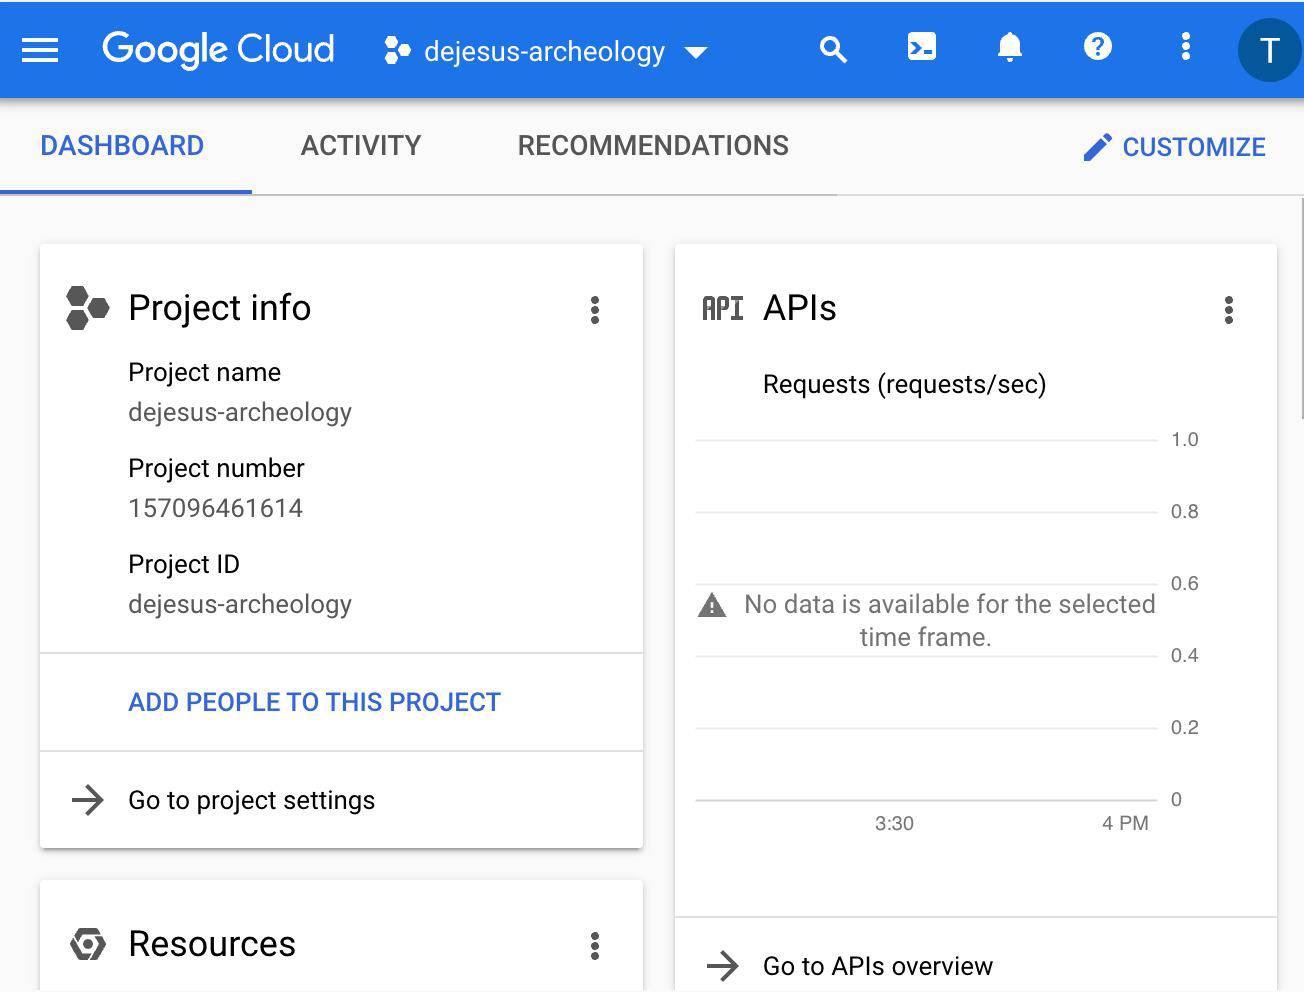This screenshot has width=1304, height=992.
Task: Open Go to project settings
Action: click(x=251, y=800)
